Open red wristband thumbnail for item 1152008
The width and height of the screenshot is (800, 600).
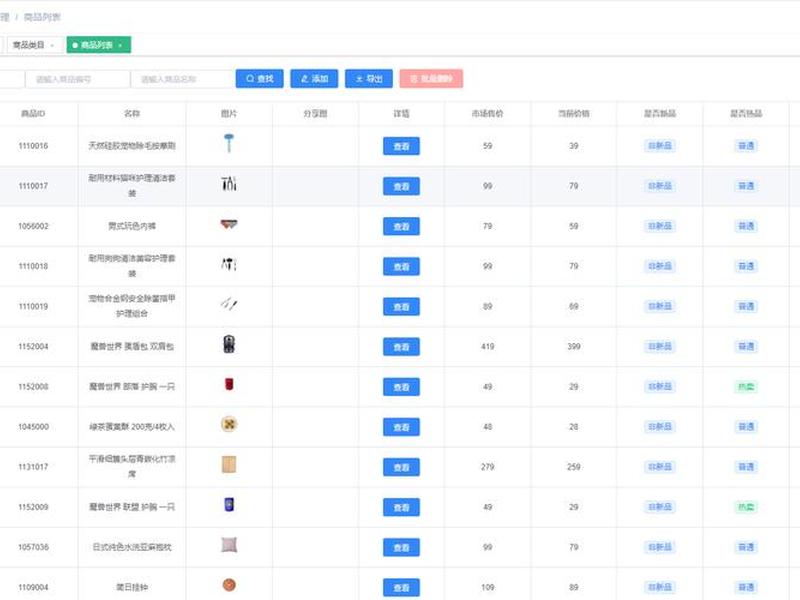coord(229,384)
